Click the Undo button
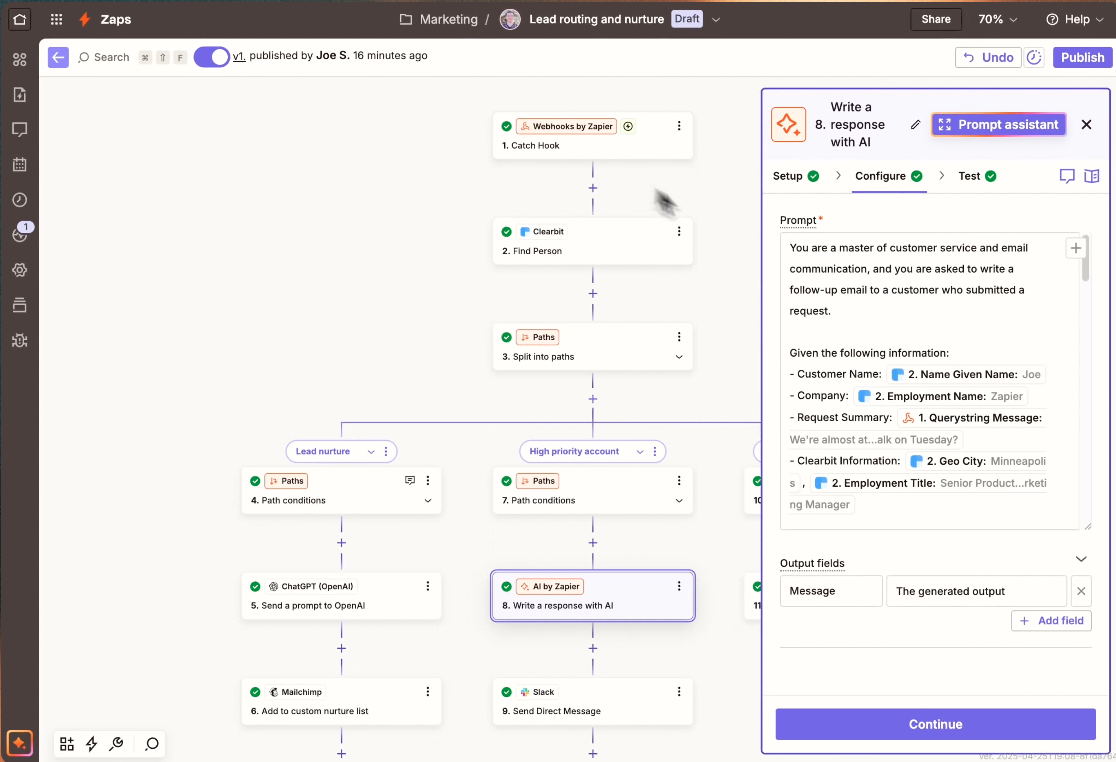1116x762 pixels. 988,58
